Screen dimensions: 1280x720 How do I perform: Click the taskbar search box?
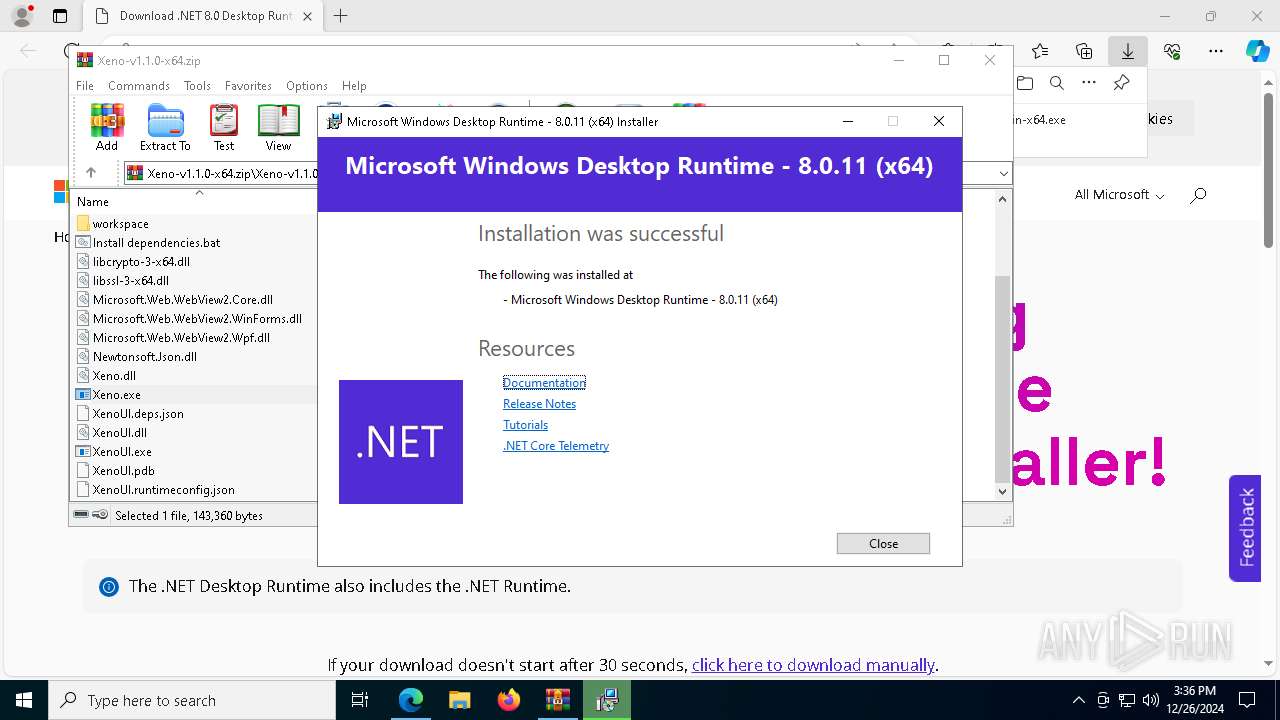pyautogui.click(x=192, y=700)
